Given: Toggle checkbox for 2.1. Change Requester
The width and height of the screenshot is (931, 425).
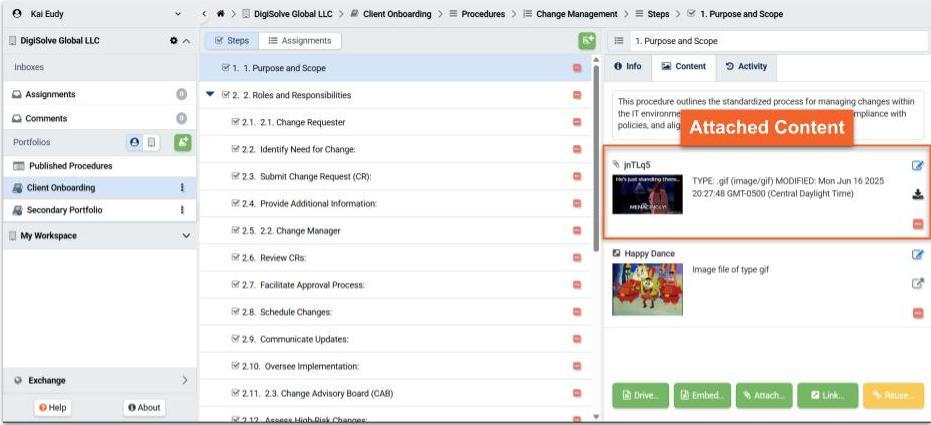Looking at the screenshot, I should click(x=235, y=122).
